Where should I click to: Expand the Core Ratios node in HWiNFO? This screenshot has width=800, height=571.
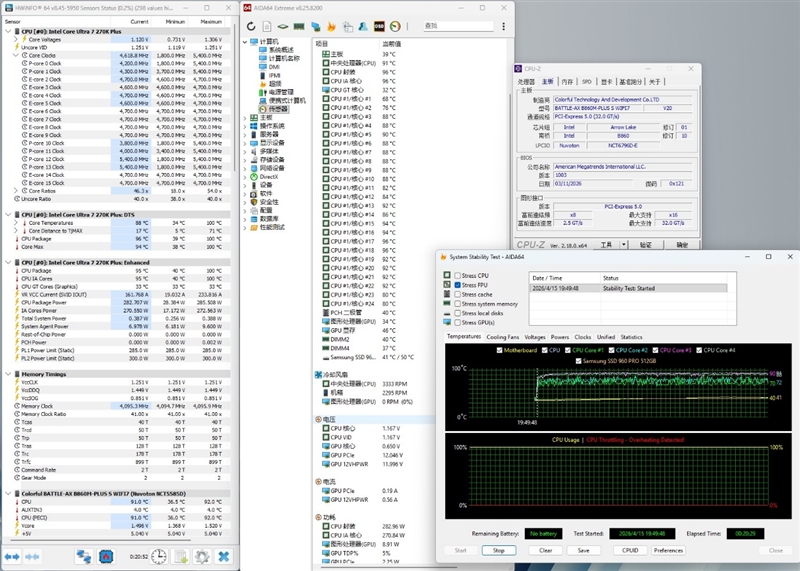tap(16, 191)
